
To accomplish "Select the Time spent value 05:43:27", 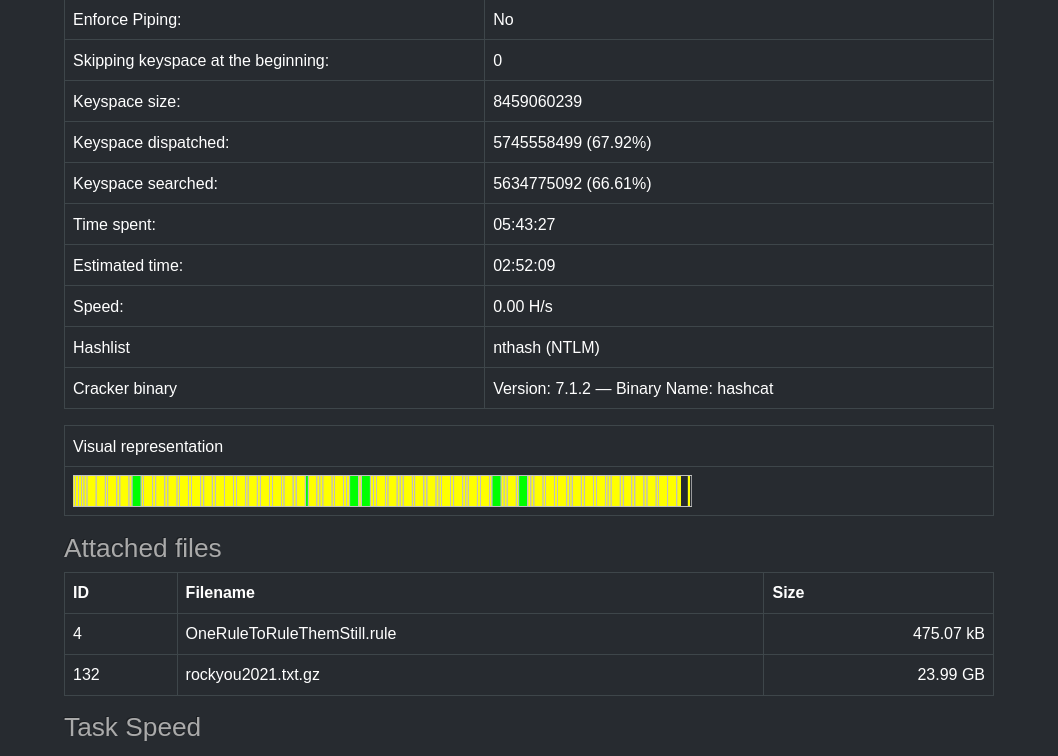I will [x=524, y=224].
